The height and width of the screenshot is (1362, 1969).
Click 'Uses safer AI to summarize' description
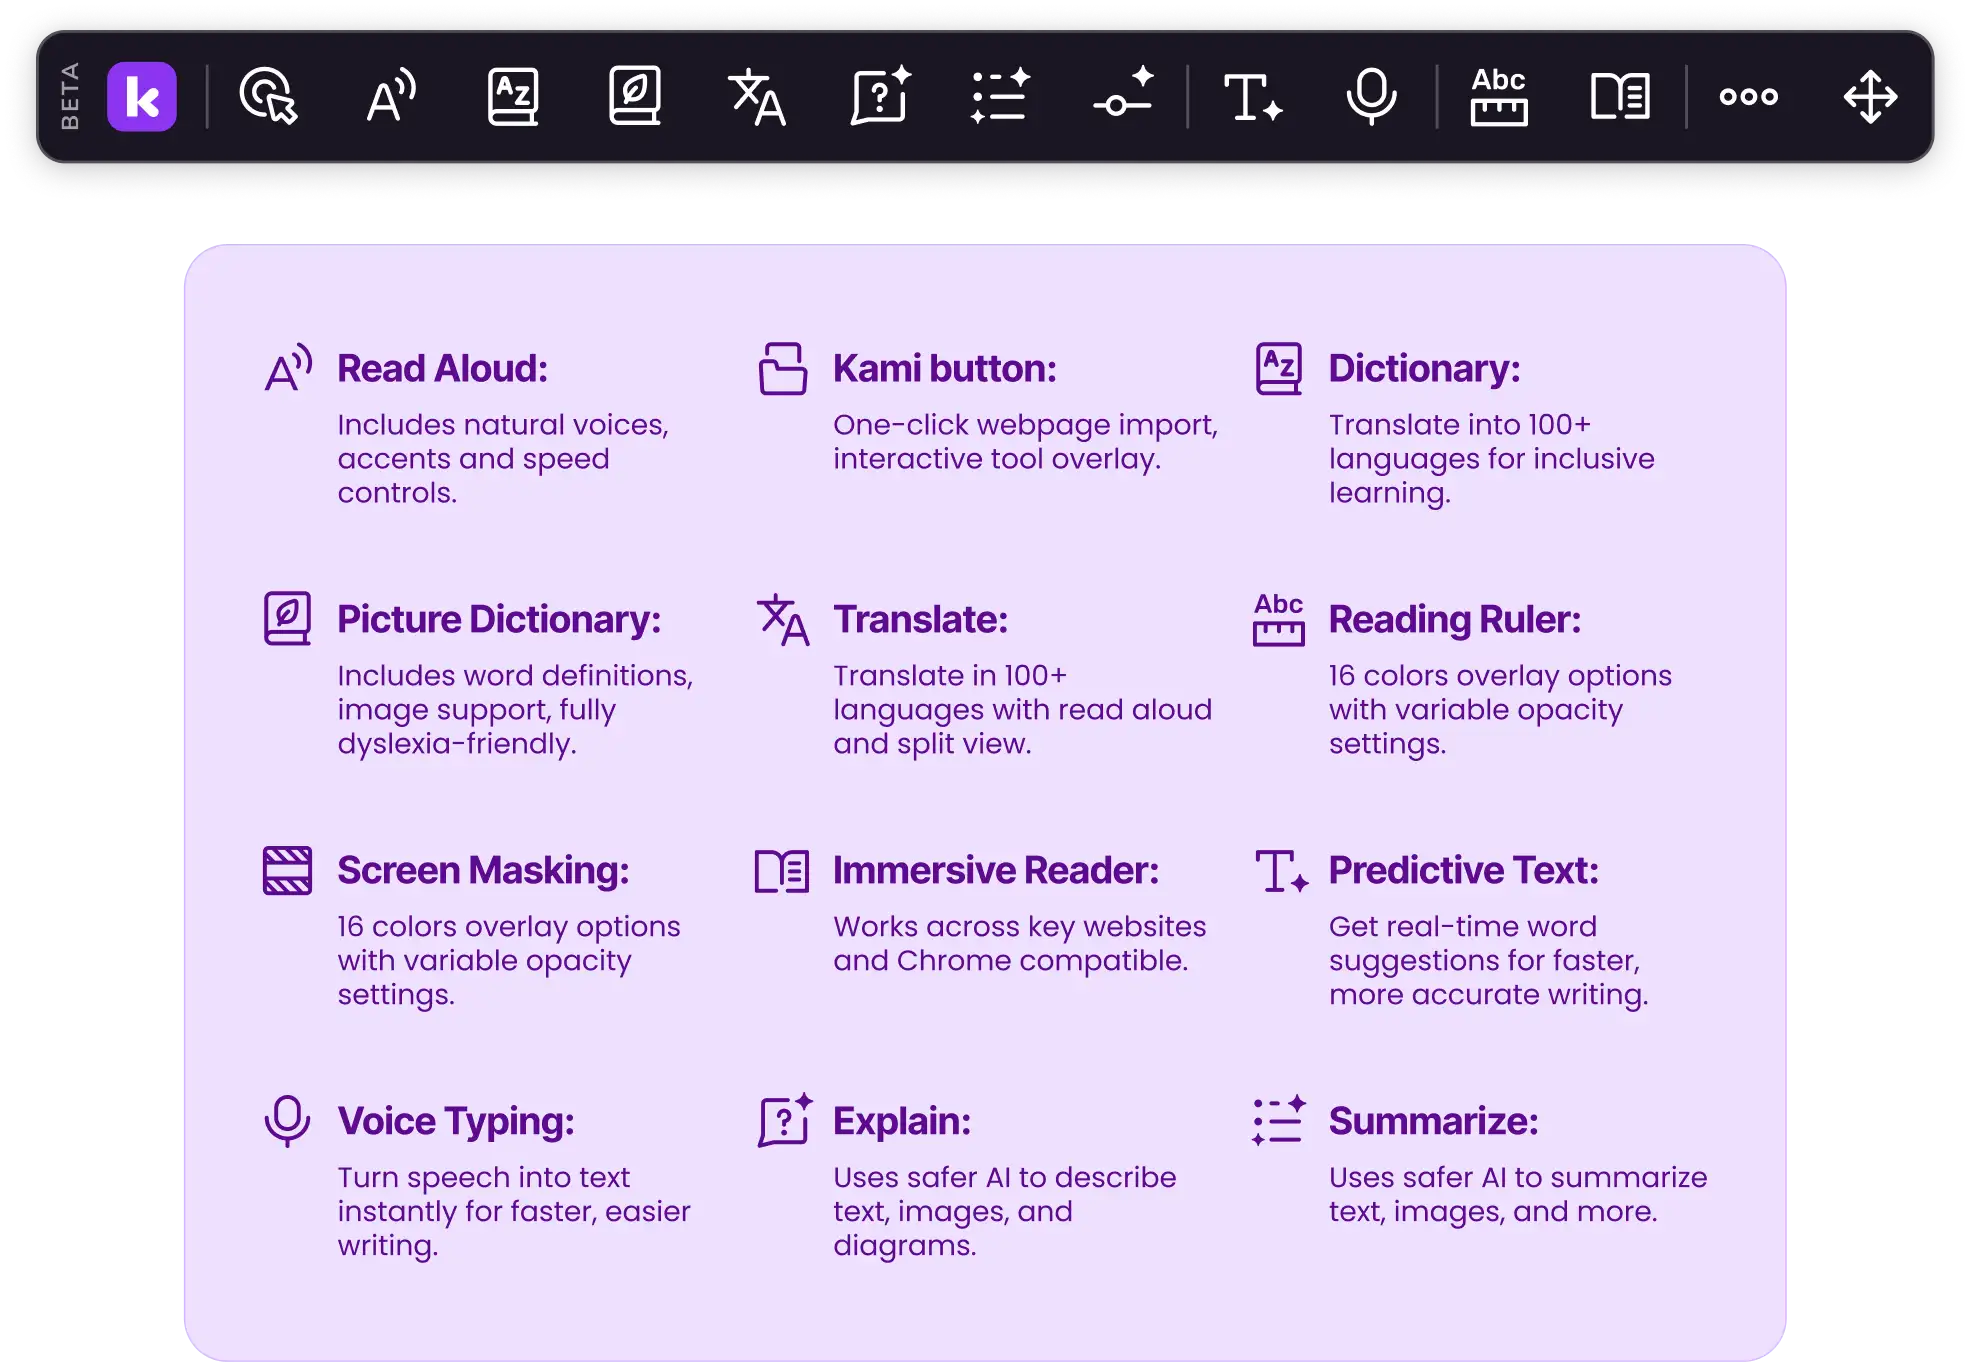[x=1517, y=1194]
